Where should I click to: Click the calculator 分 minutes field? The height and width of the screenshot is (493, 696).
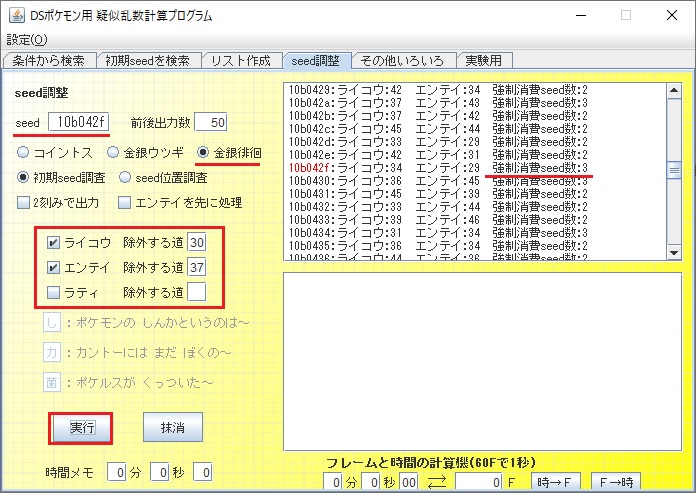333,482
